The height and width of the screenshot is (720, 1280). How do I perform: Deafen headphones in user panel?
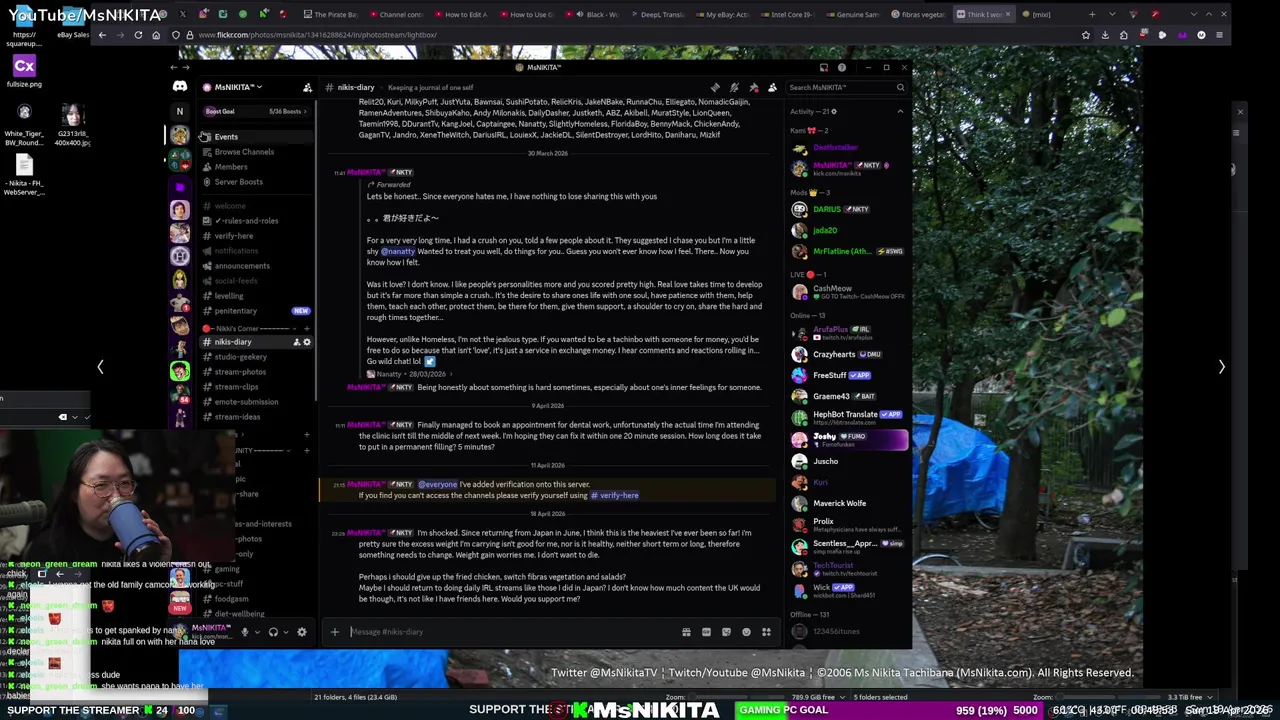tap(273, 632)
